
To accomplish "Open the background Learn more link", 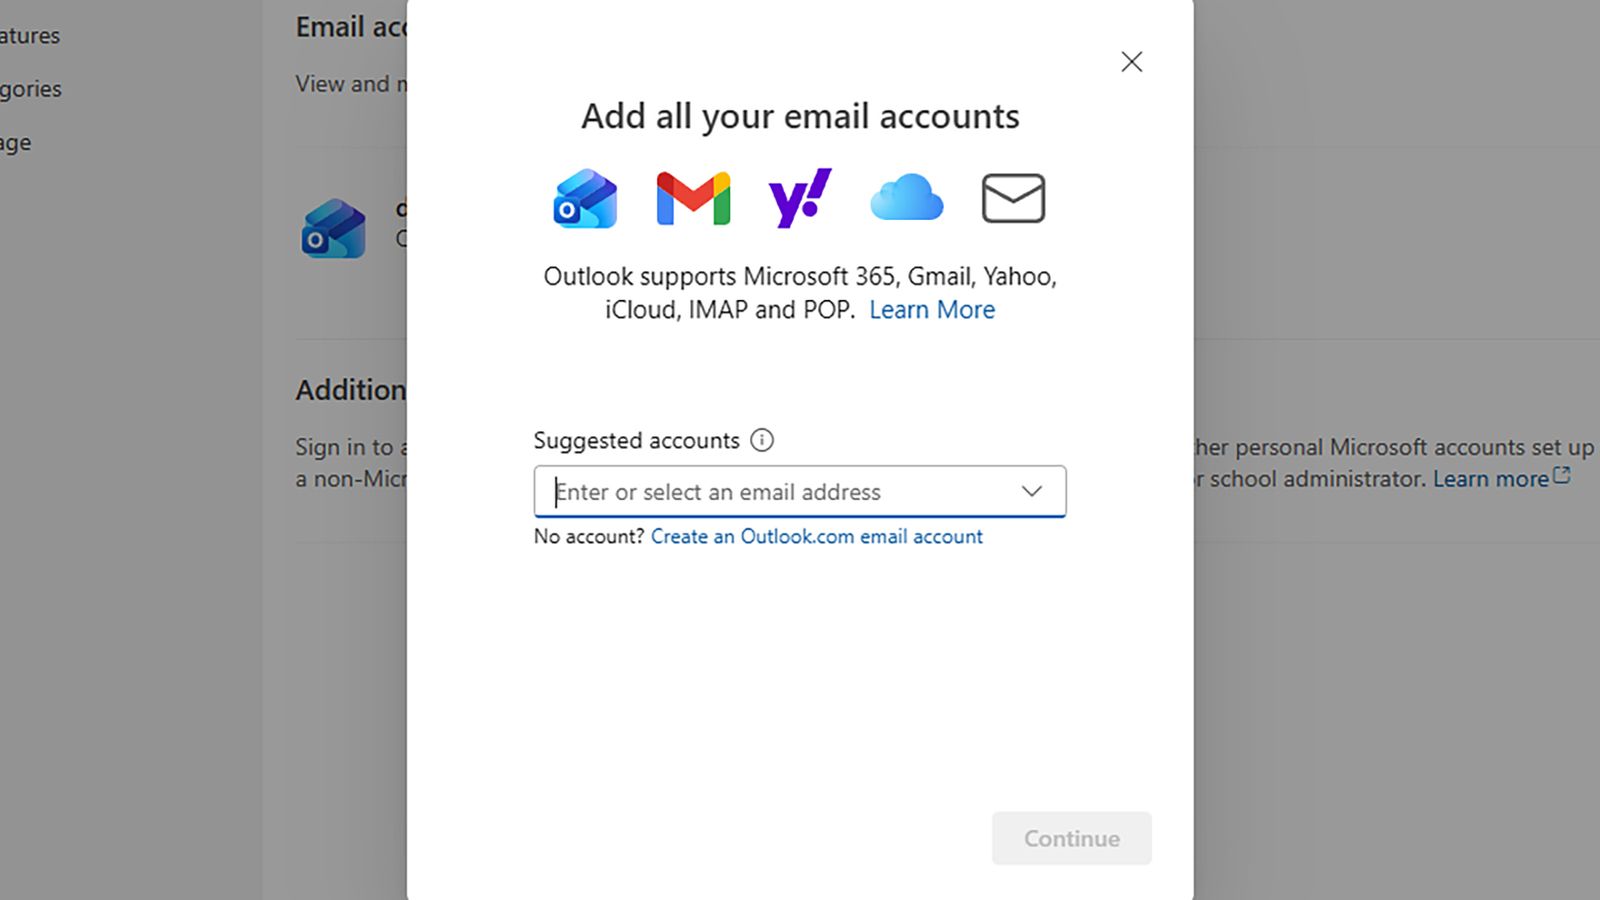I will (x=1491, y=479).
